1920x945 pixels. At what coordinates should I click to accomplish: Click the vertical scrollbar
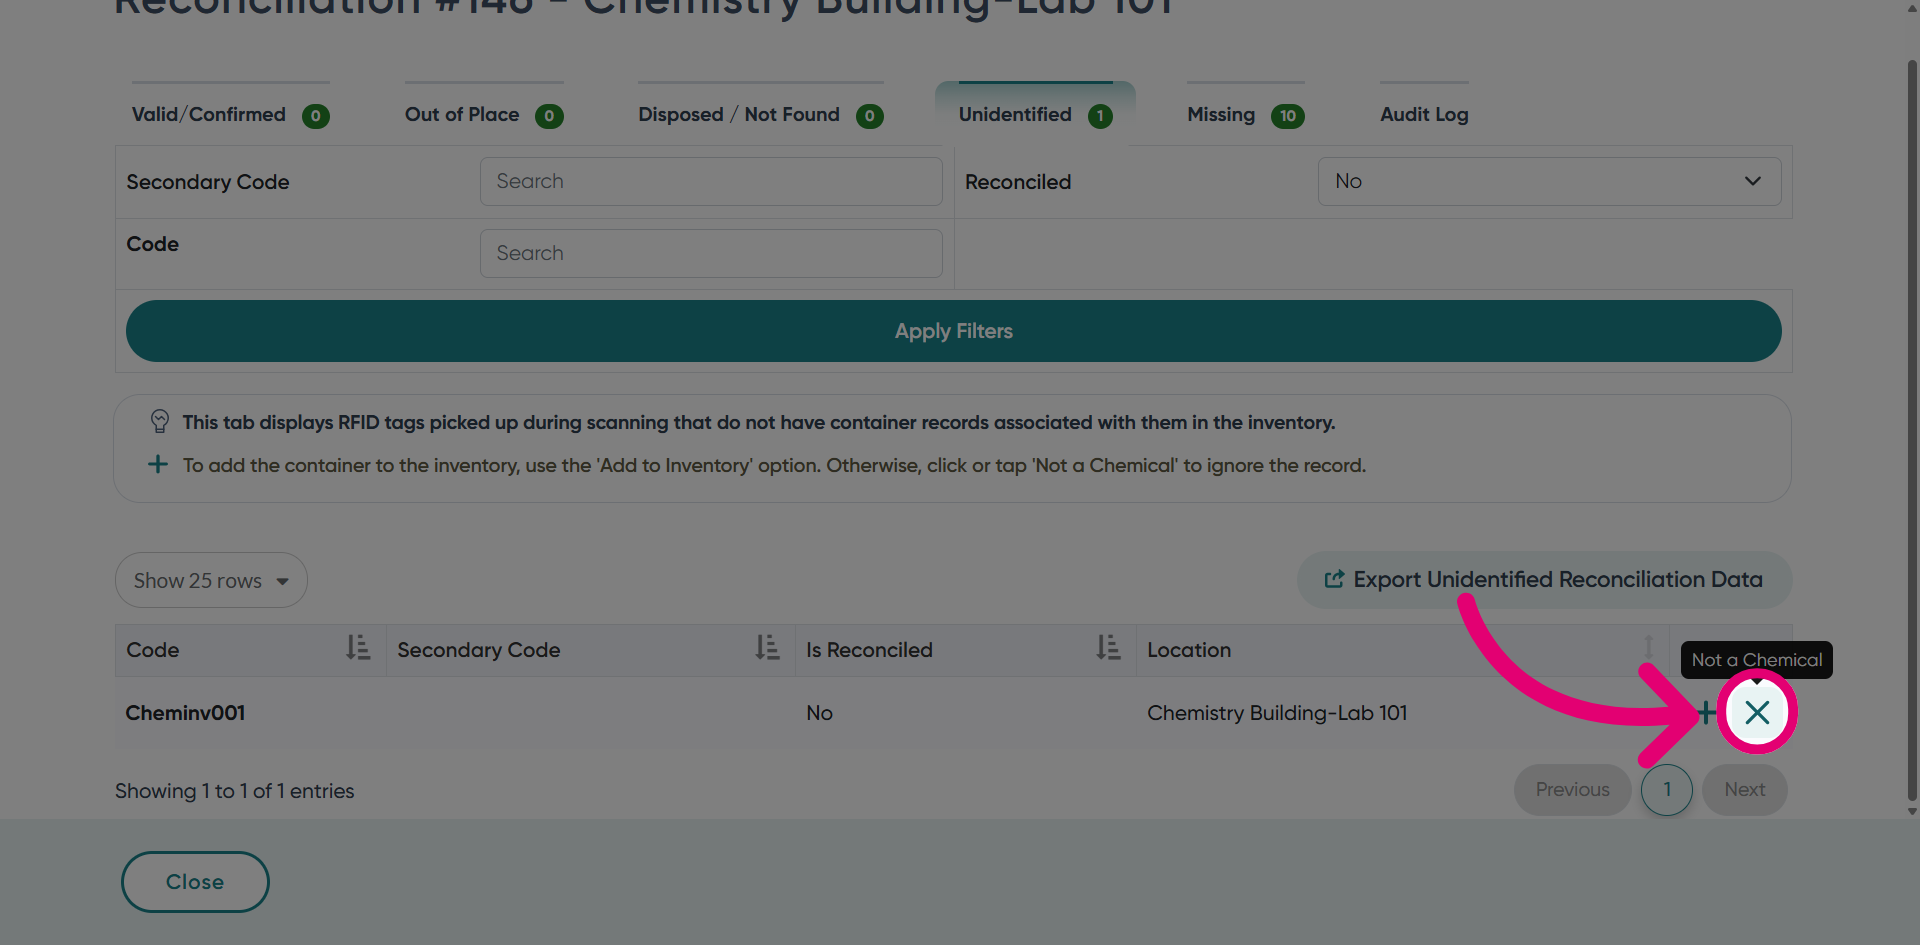[x=1912, y=430]
